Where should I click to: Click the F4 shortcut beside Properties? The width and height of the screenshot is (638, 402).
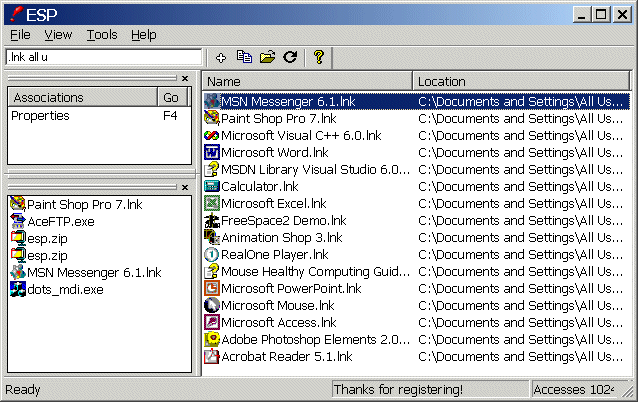click(170, 116)
